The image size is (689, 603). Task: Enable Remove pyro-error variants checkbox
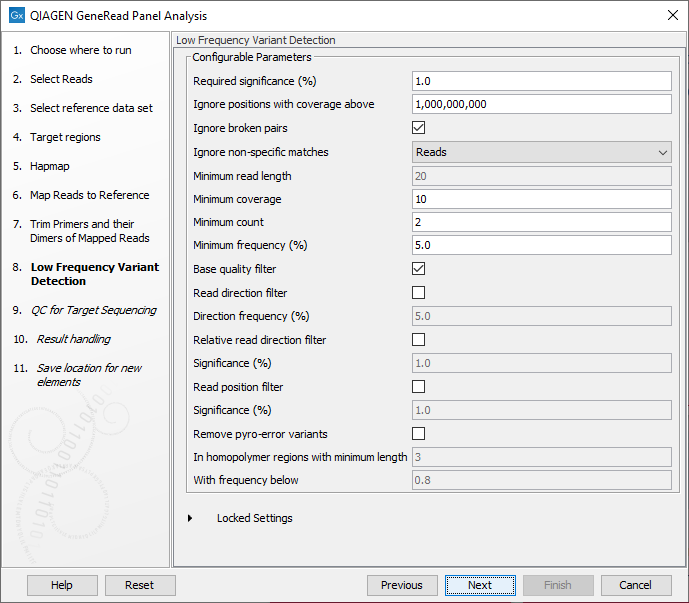coord(418,434)
